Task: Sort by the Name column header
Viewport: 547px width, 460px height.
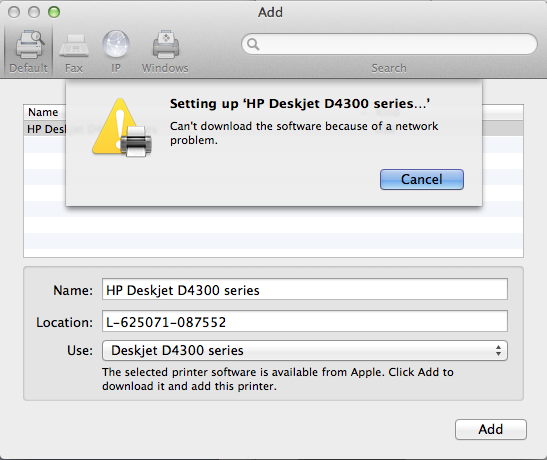Action: (43, 112)
